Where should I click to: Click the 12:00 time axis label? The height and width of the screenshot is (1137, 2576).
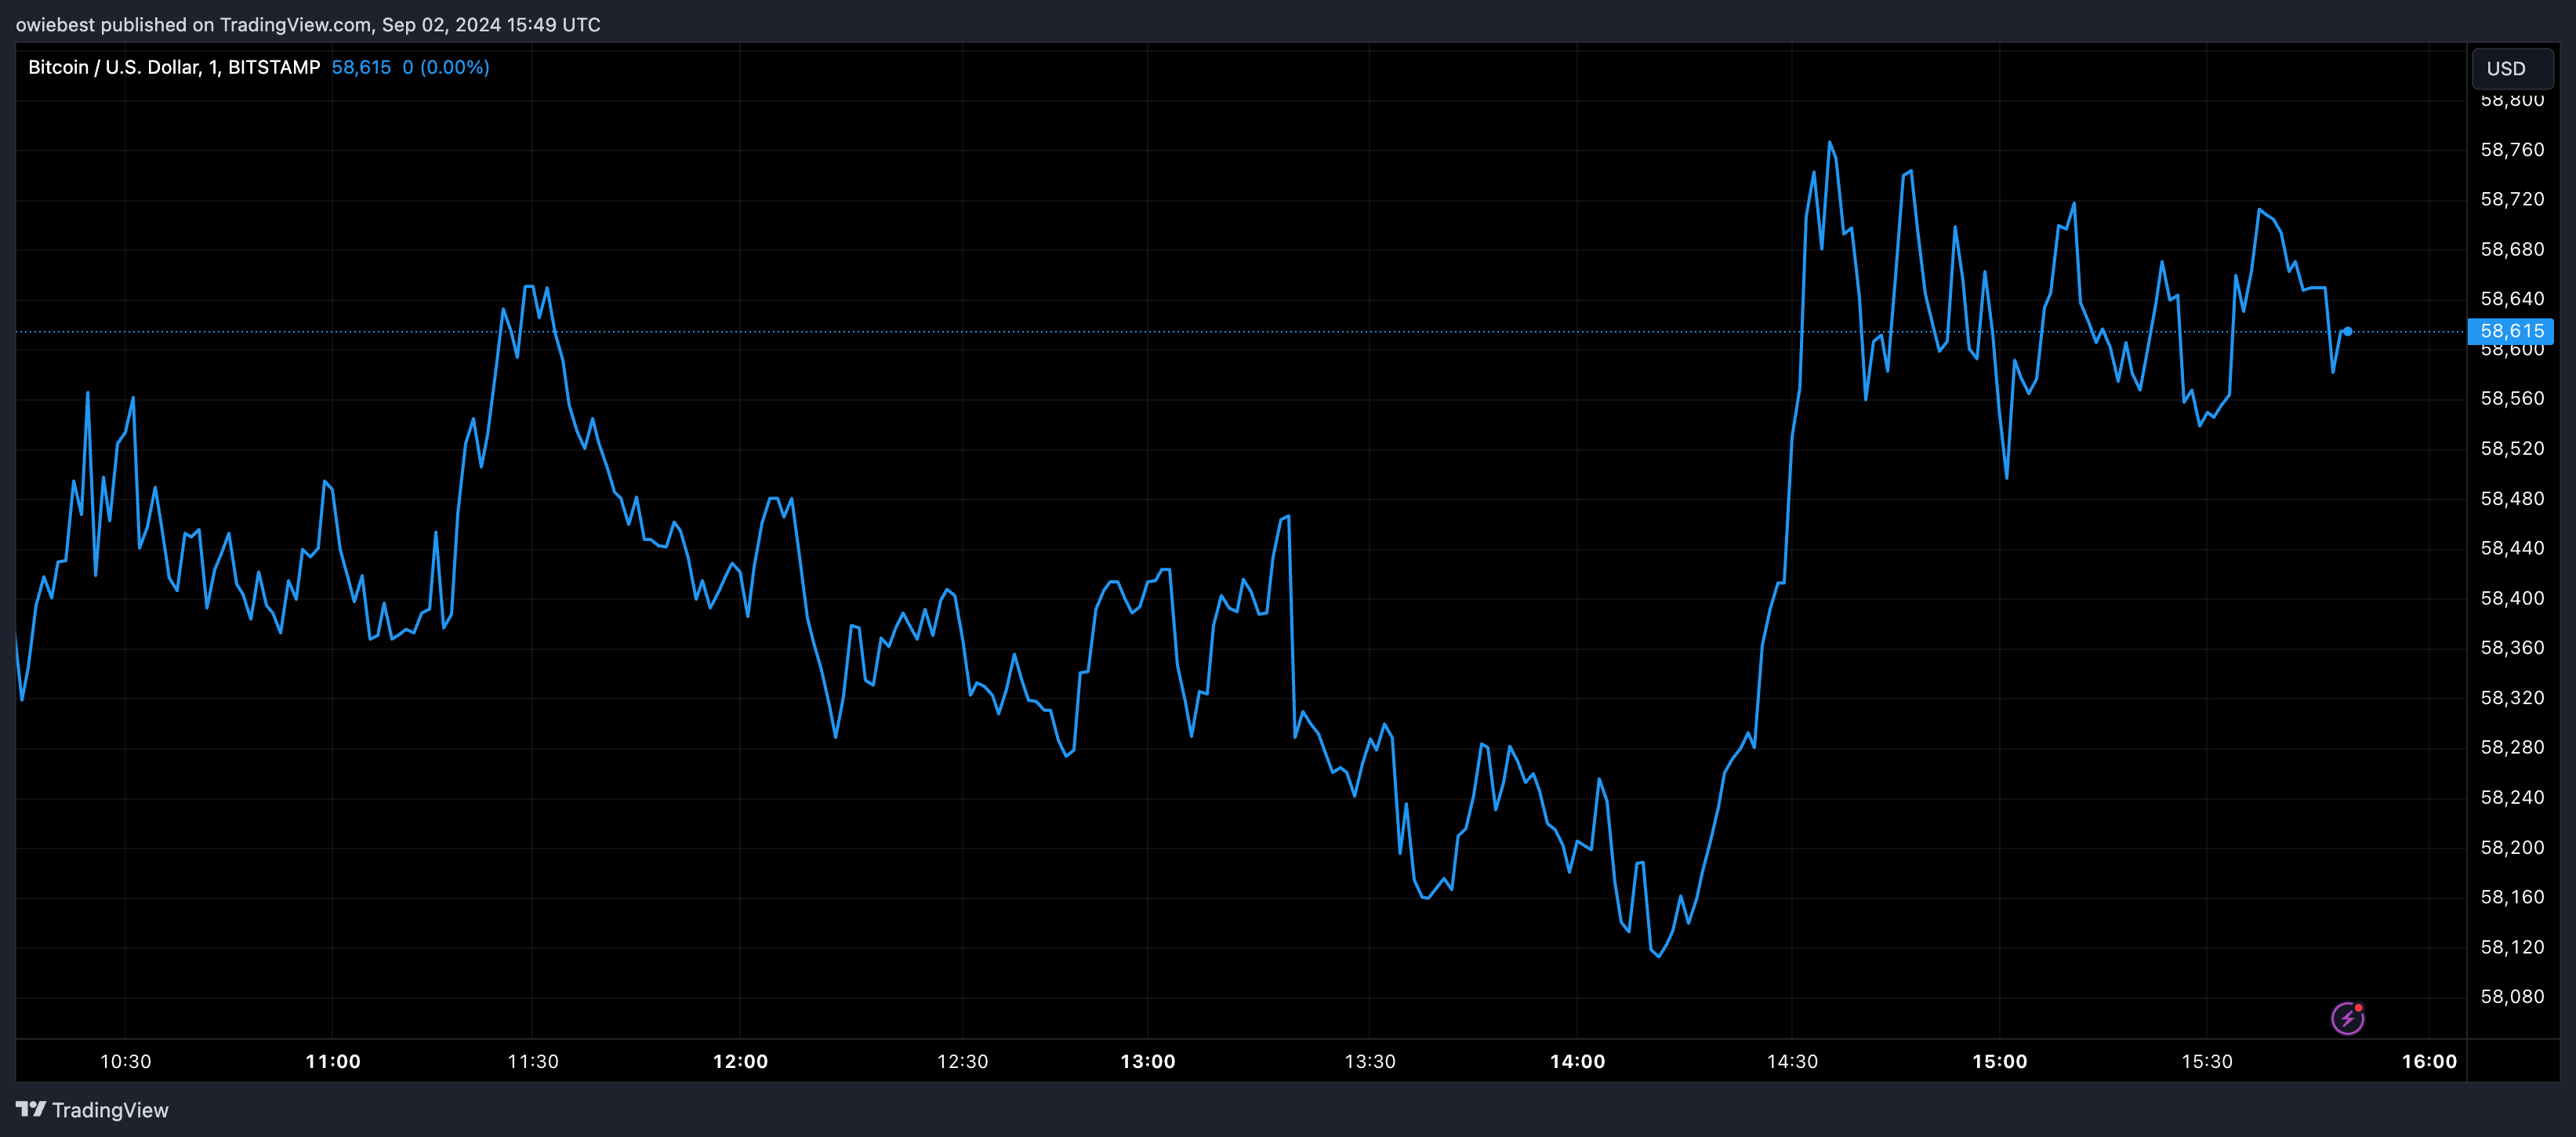740,1061
